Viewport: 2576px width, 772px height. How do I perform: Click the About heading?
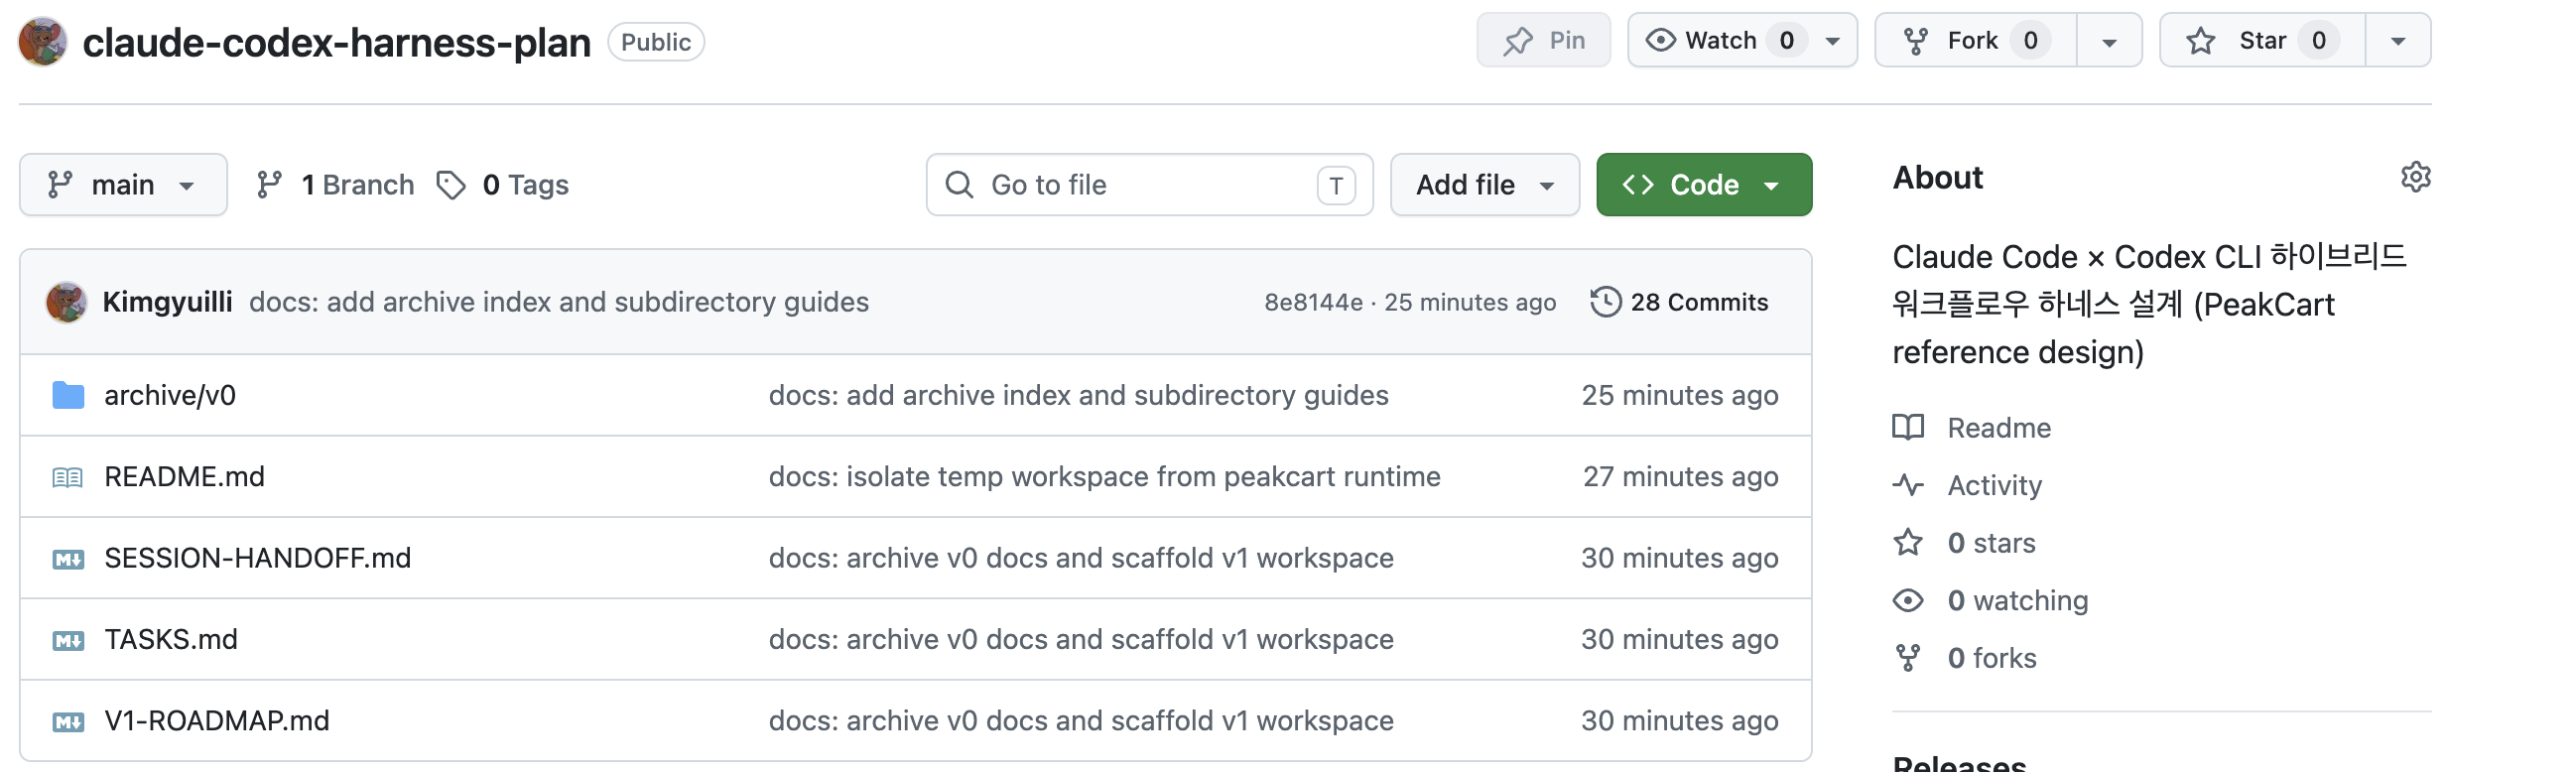coord(1937,178)
